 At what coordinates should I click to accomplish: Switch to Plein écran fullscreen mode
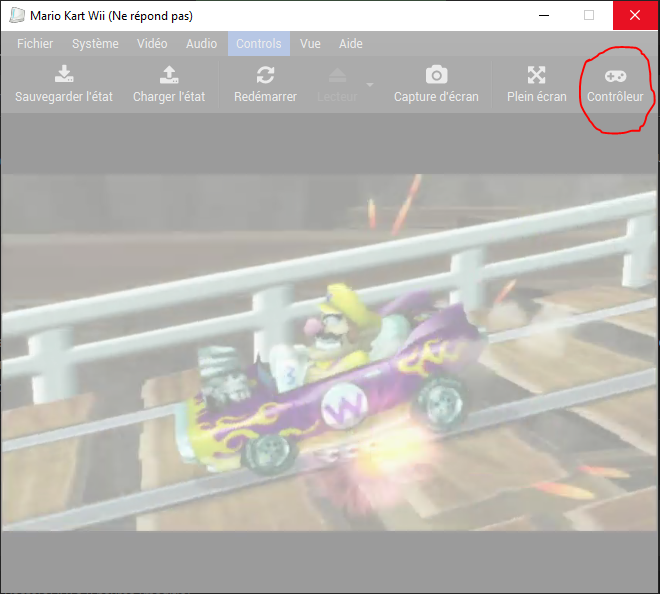[x=537, y=84]
